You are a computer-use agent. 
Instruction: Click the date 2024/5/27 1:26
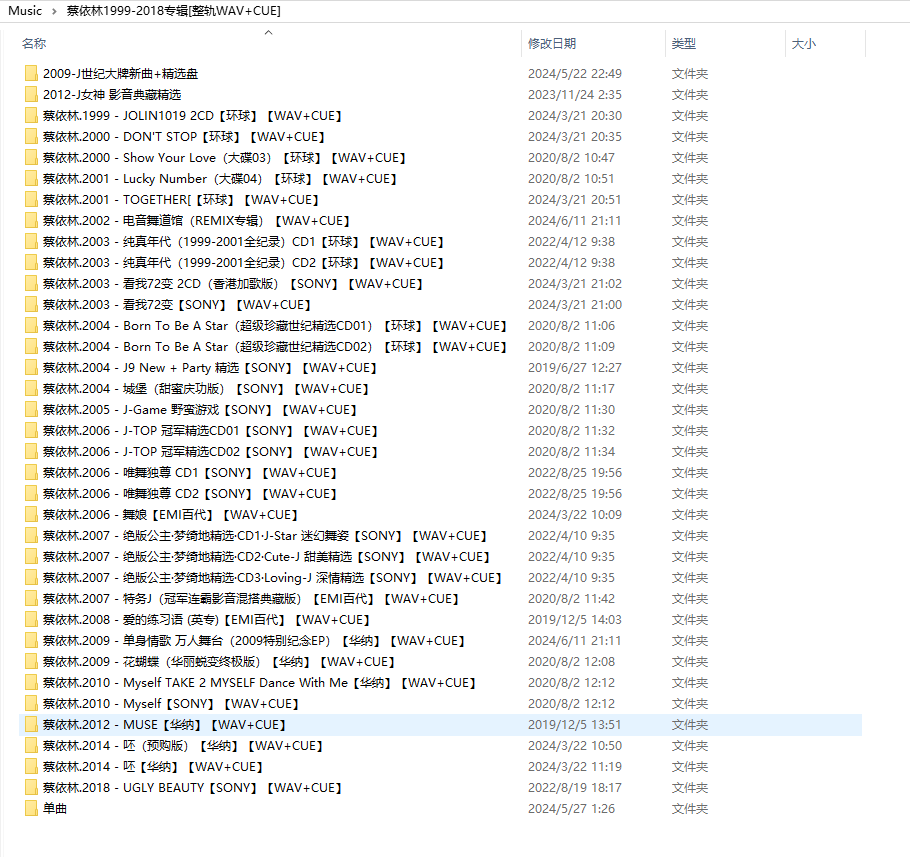571,809
